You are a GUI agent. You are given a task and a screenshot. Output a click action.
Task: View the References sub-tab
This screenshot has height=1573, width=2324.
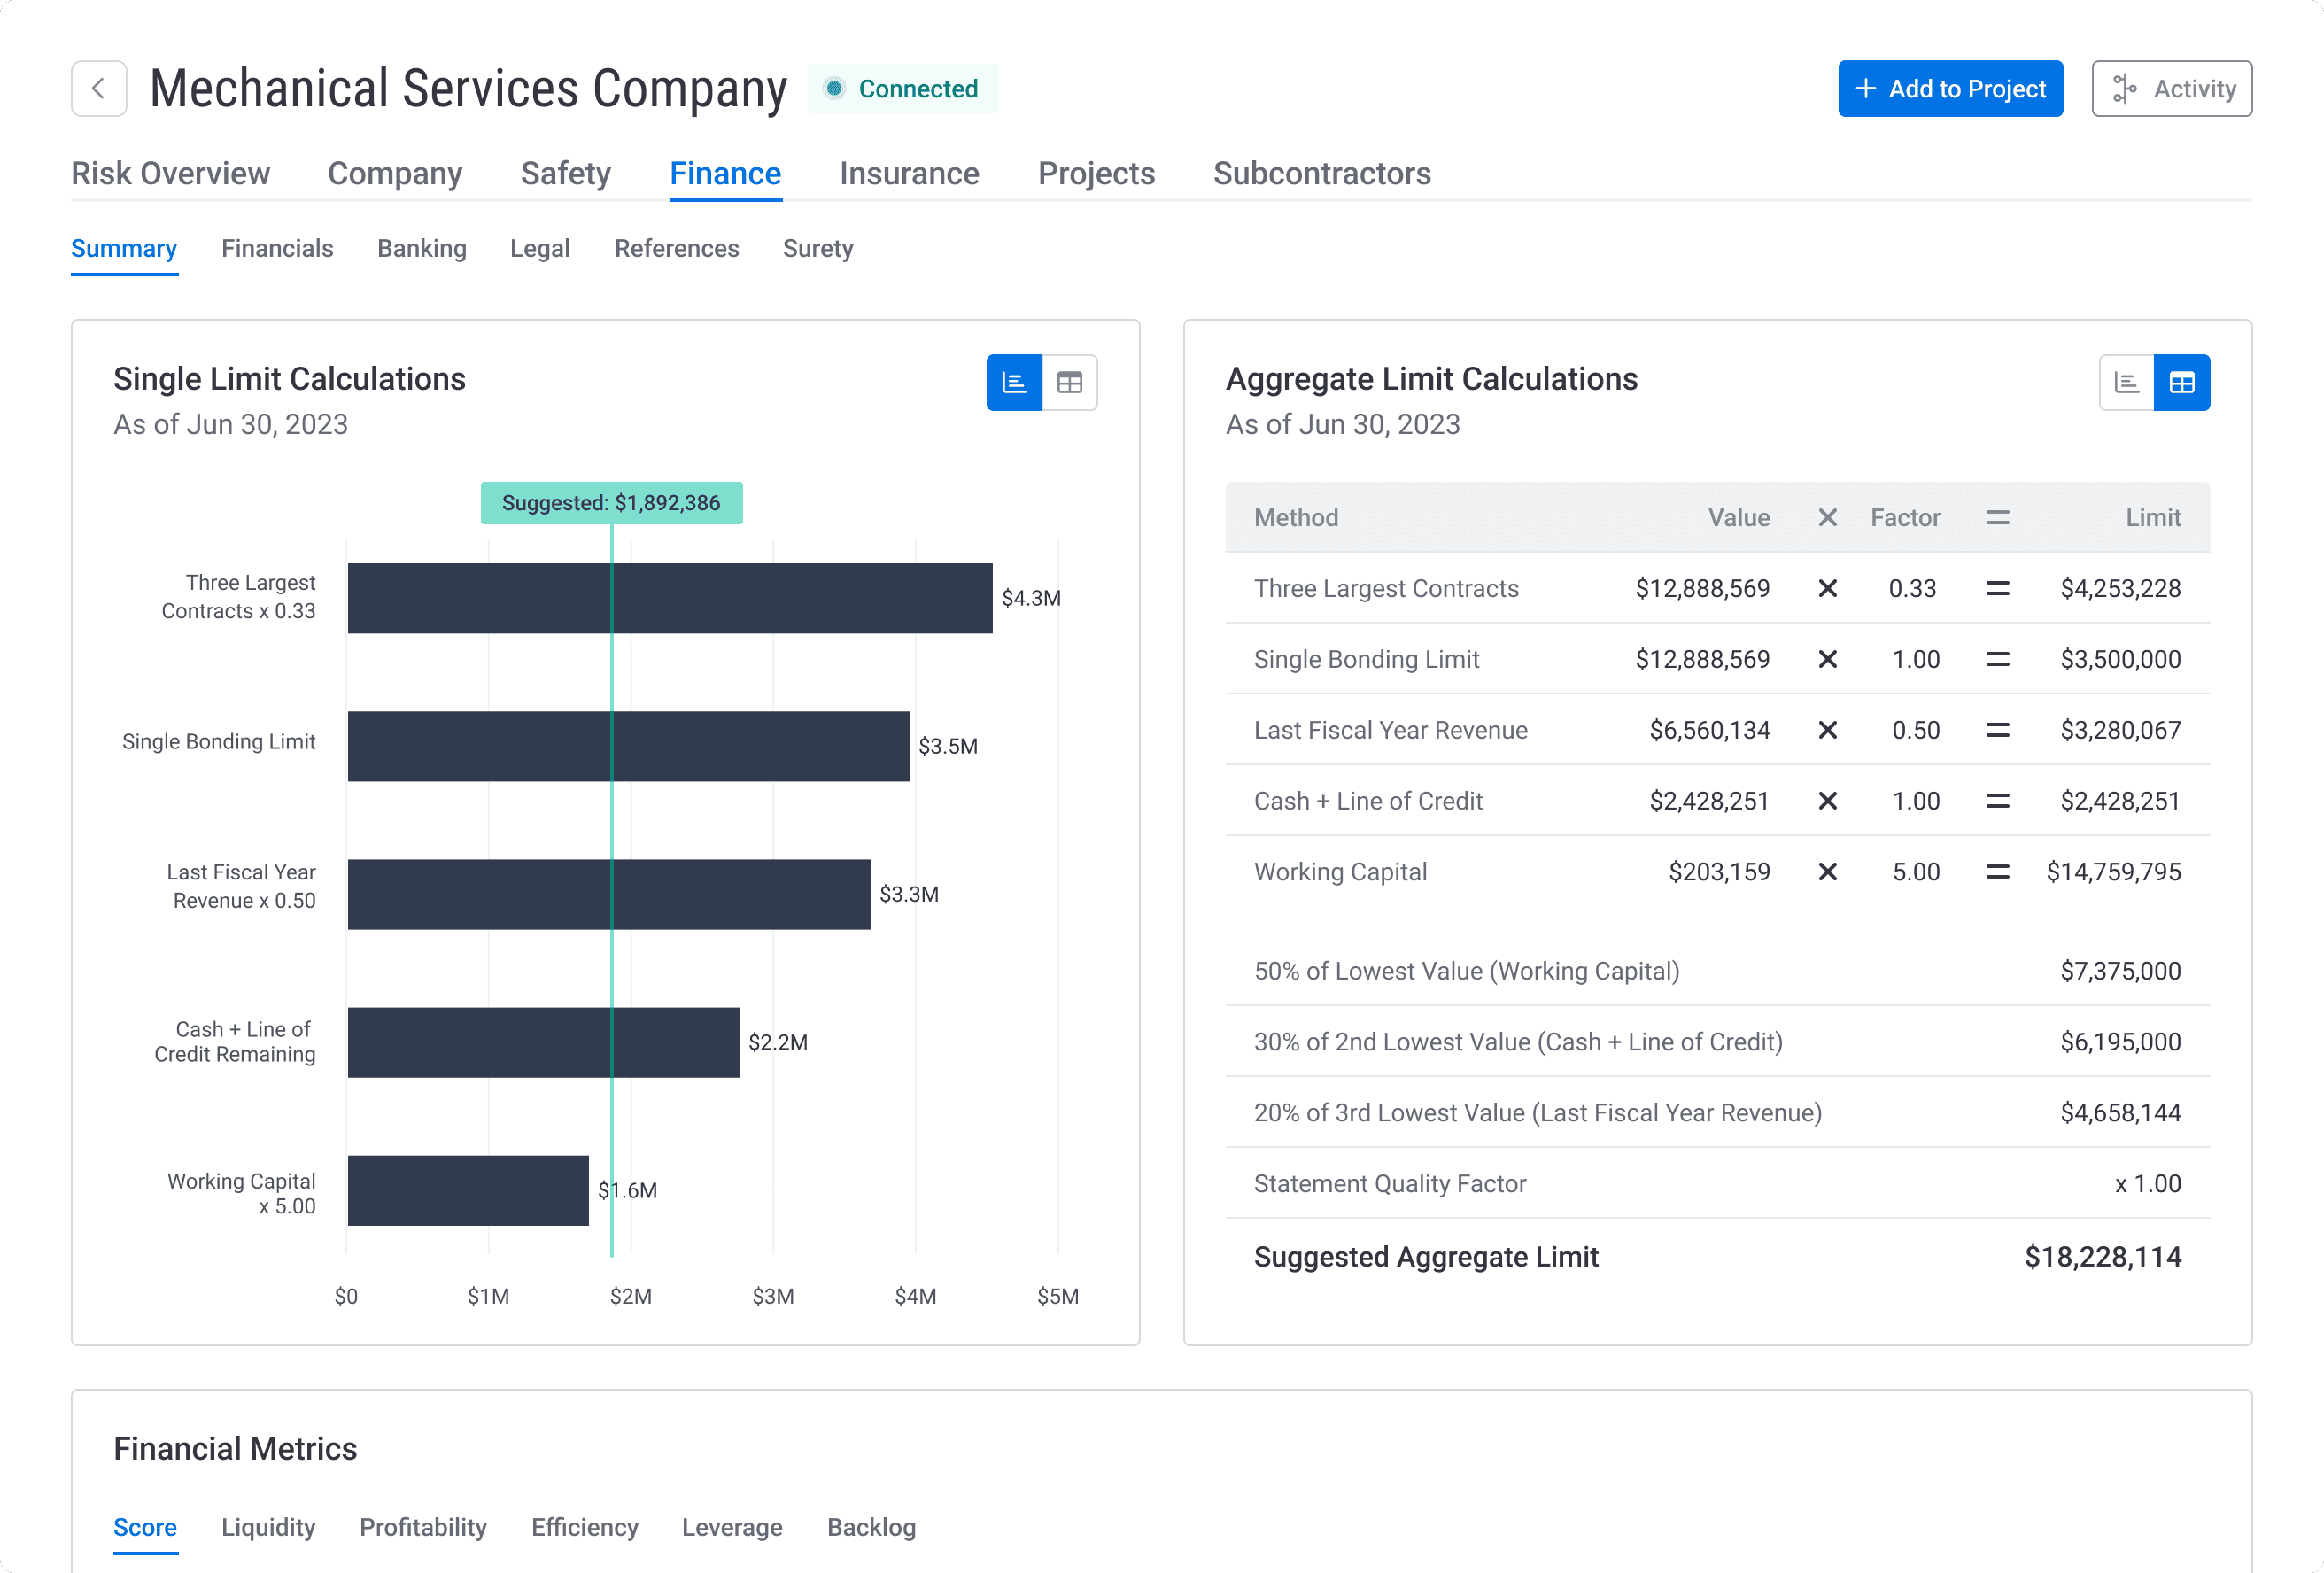[x=677, y=249]
